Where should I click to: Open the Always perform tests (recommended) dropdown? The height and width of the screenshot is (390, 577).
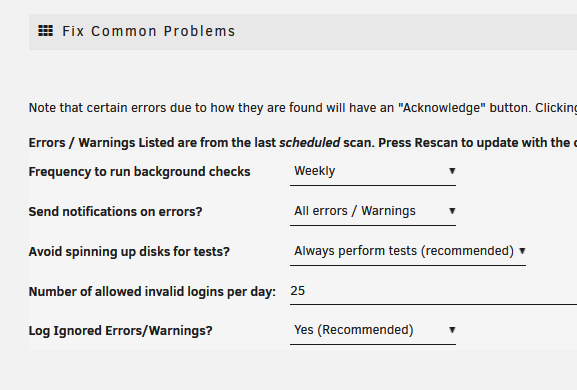[408, 251]
